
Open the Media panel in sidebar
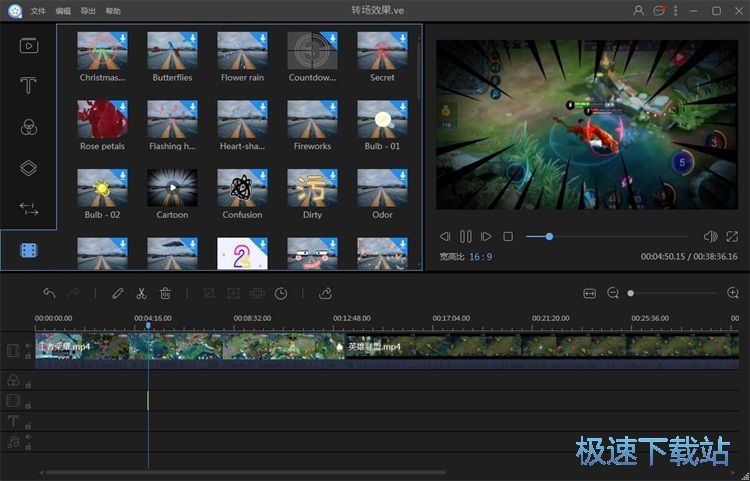click(29, 45)
